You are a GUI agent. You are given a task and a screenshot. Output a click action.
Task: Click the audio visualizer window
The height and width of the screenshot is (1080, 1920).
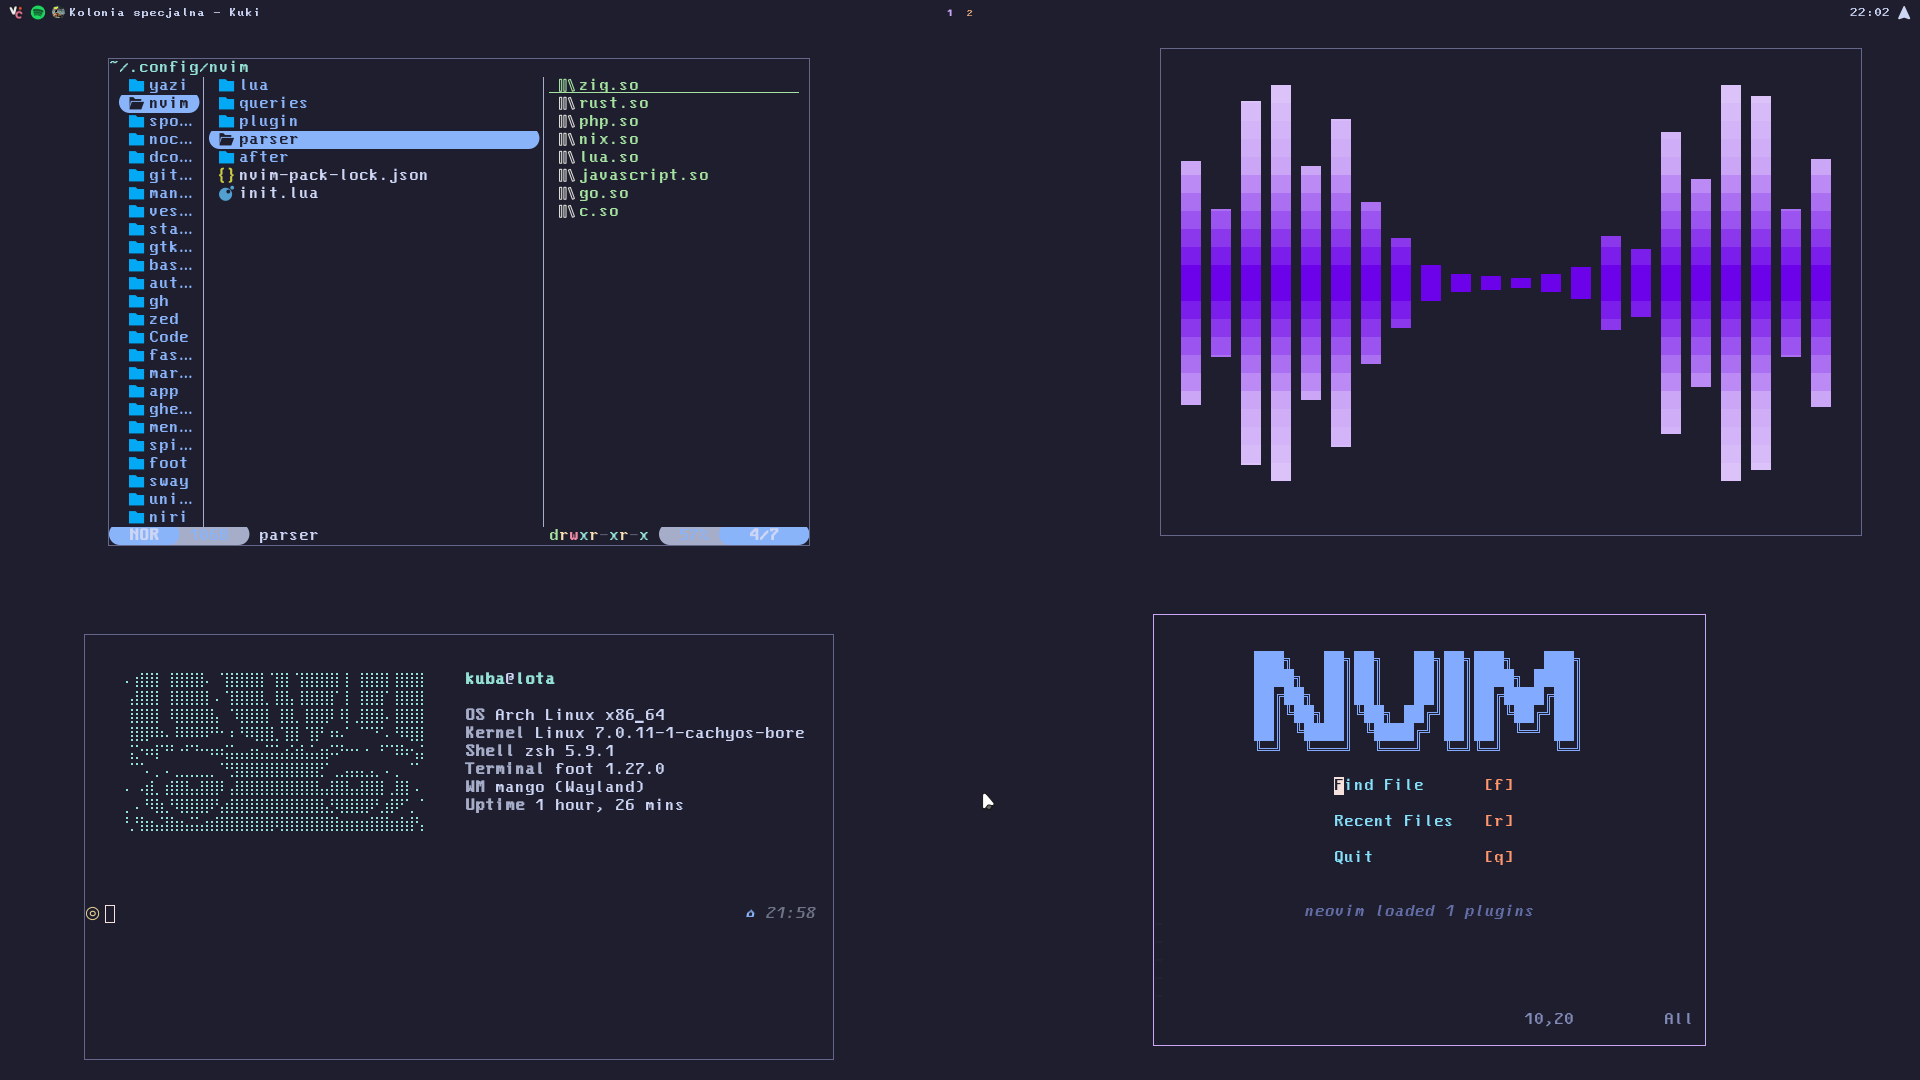point(1510,291)
